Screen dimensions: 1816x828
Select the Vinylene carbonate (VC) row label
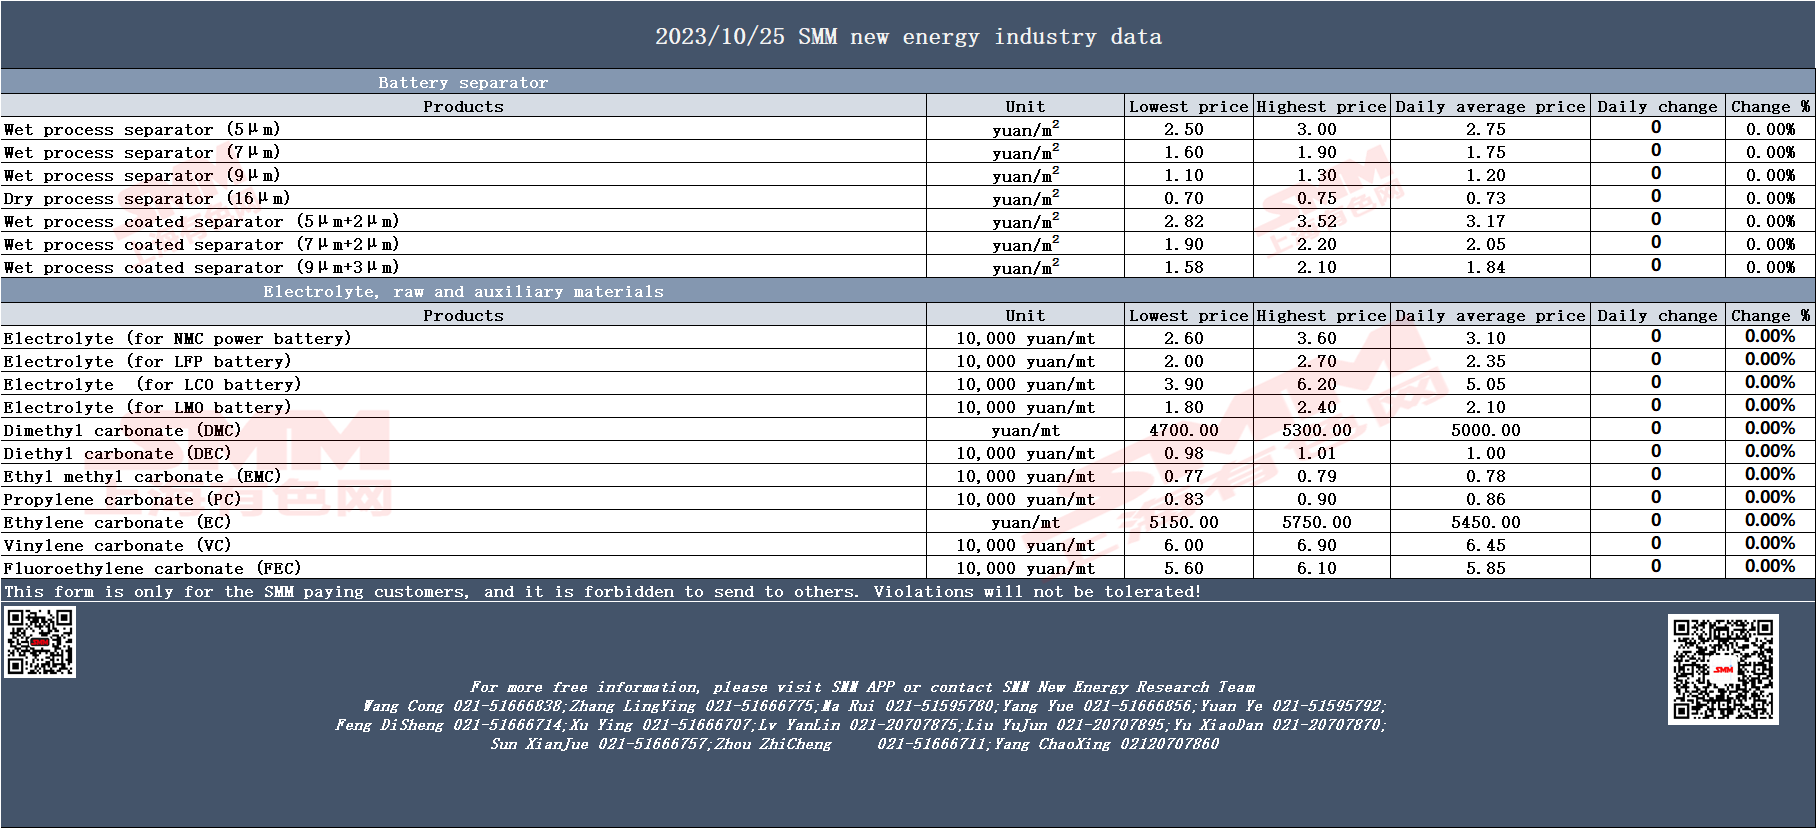coord(117,545)
